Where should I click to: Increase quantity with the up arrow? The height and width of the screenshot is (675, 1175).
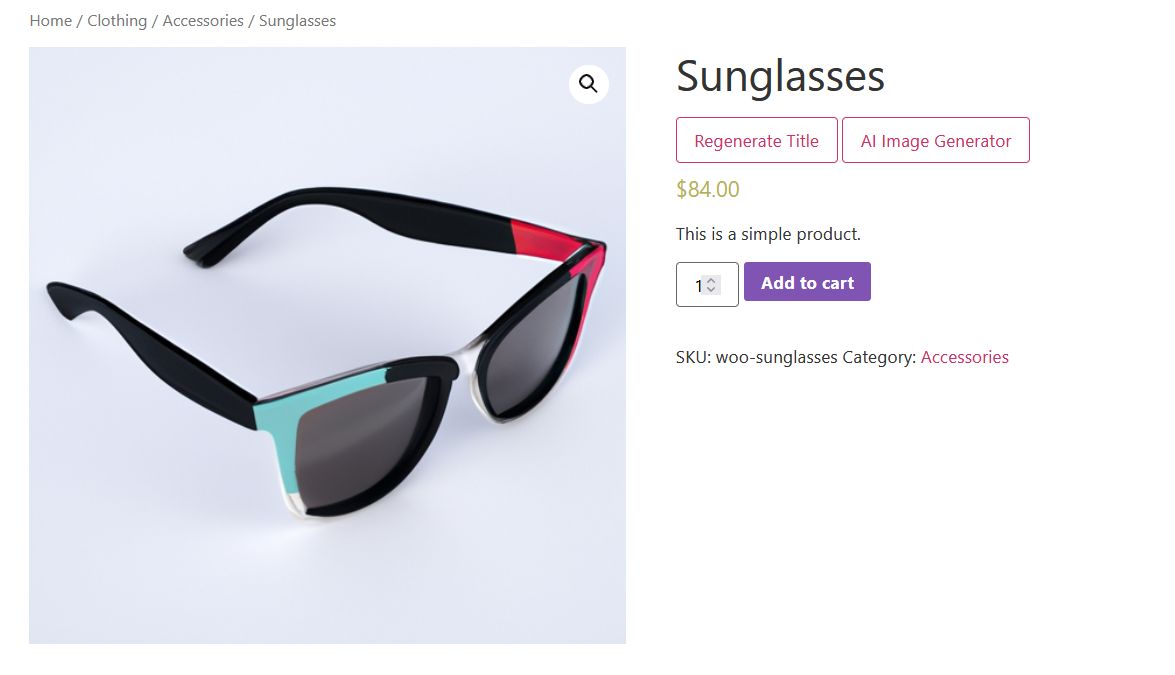point(711,280)
